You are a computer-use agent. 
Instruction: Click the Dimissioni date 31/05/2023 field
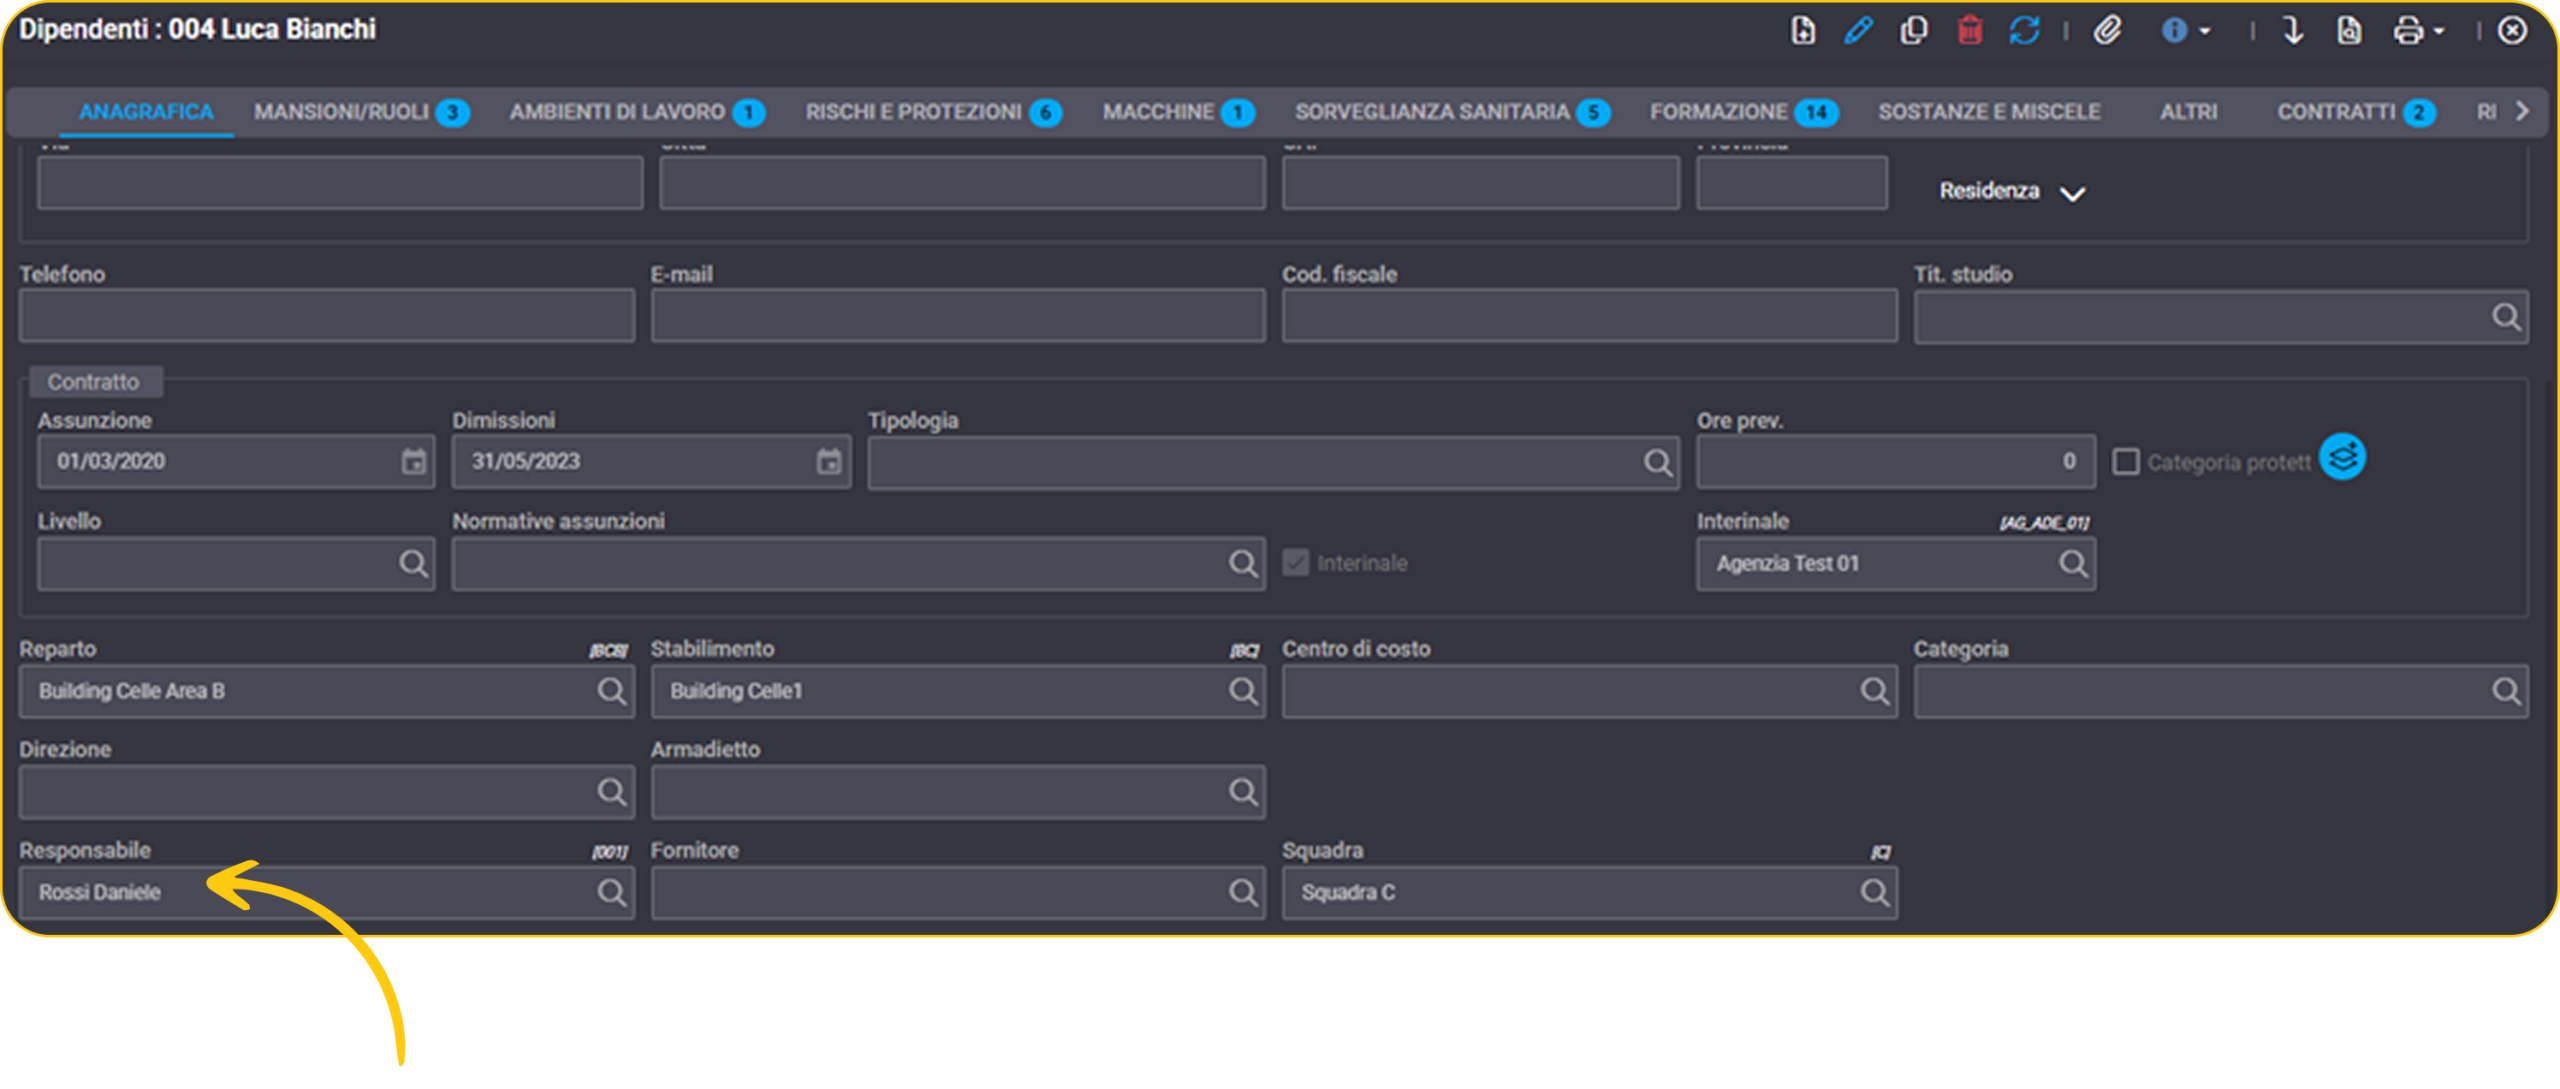(x=651, y=461)
